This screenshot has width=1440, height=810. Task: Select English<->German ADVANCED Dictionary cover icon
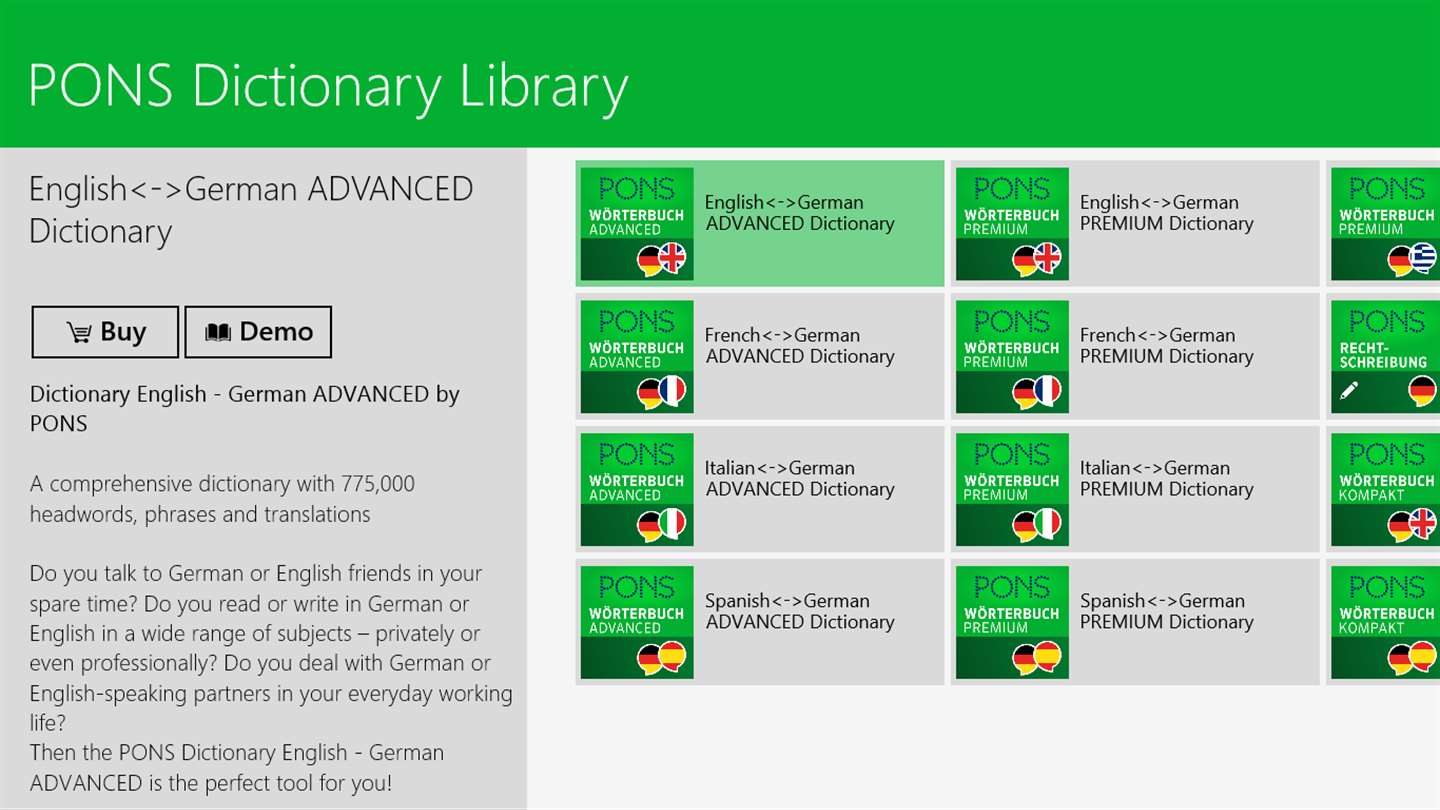coord(637,224)
